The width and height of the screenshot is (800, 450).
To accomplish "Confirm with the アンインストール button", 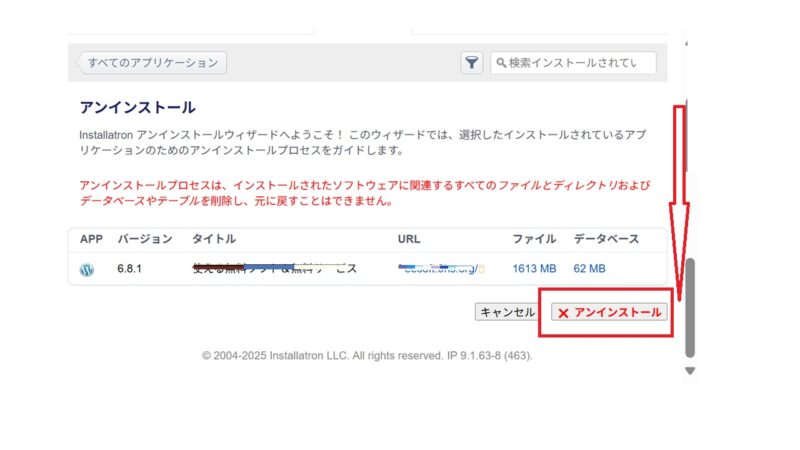I will [x=606, y=313].
